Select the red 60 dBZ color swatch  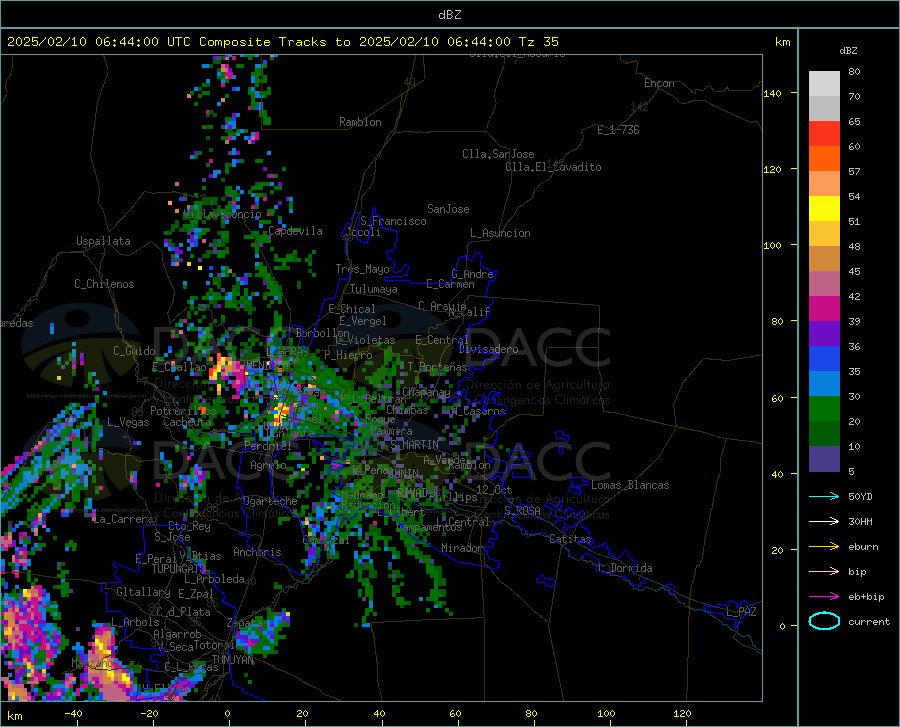click(824, 134)
